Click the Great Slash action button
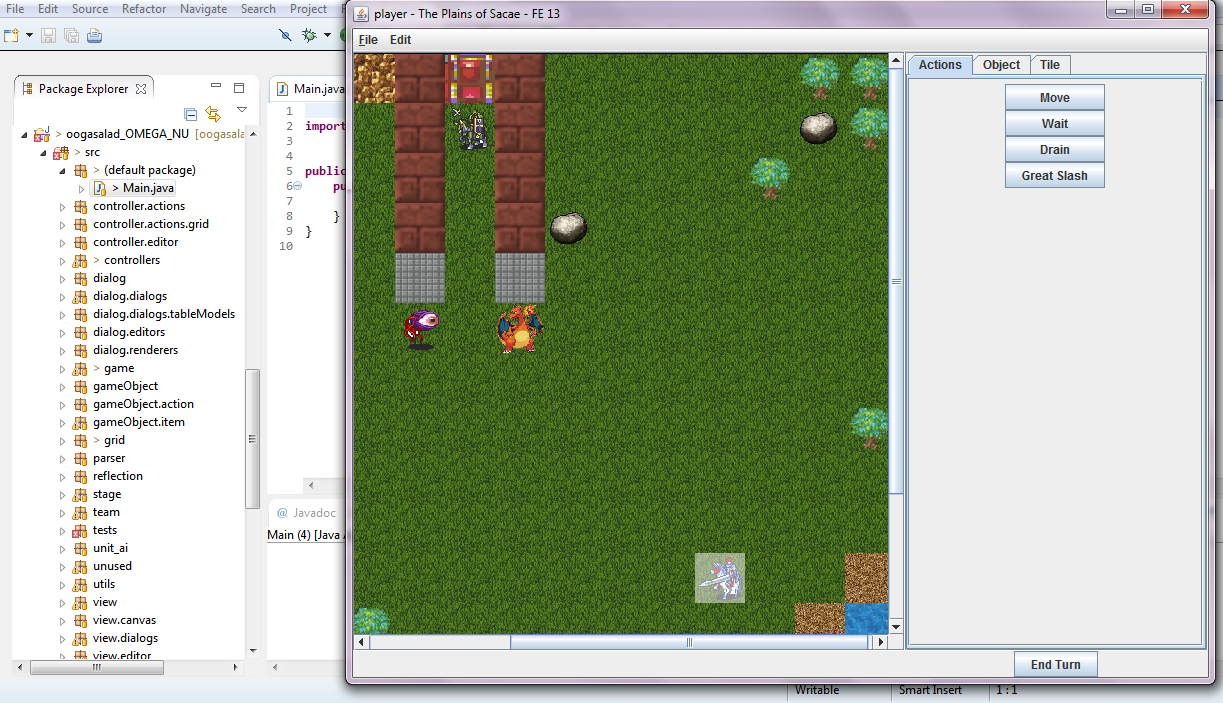This screenshot has width=1223, height=703. (1055, 176)
